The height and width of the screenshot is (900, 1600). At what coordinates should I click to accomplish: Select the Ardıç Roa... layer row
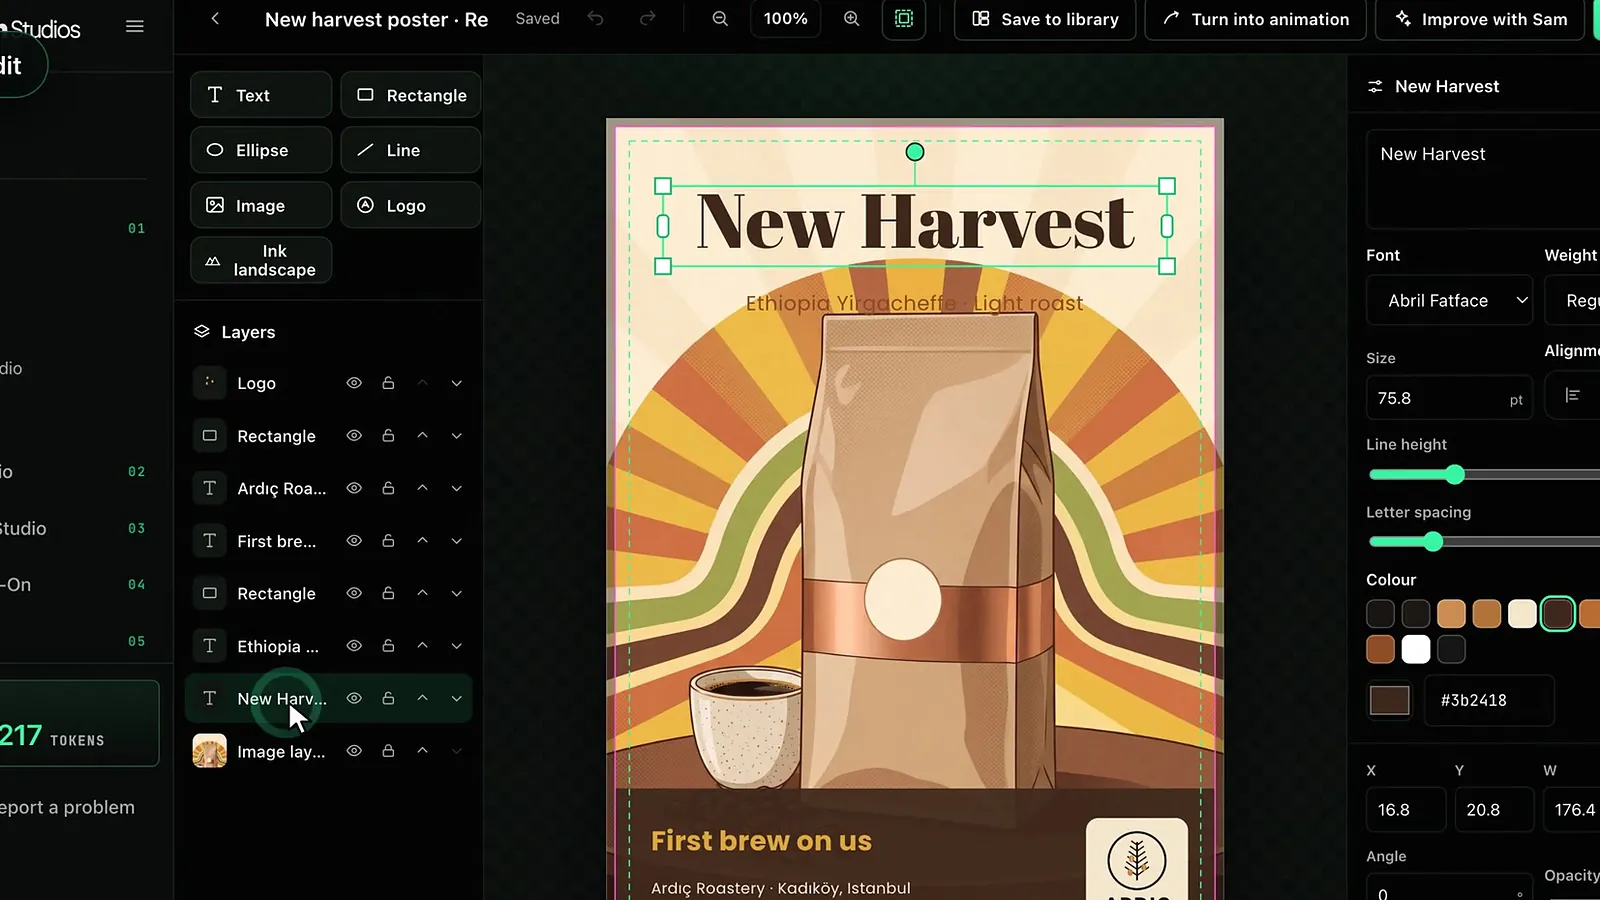329,488
